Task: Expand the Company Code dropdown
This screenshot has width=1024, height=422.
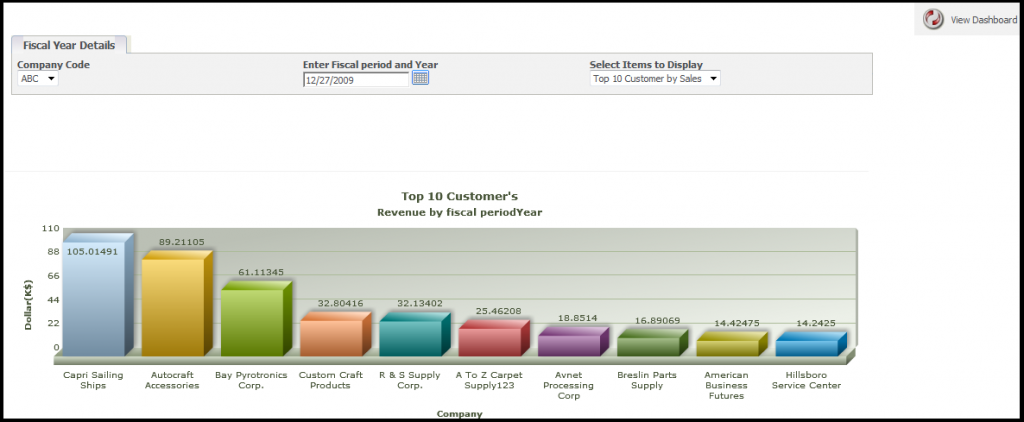Action: [38, 78]
